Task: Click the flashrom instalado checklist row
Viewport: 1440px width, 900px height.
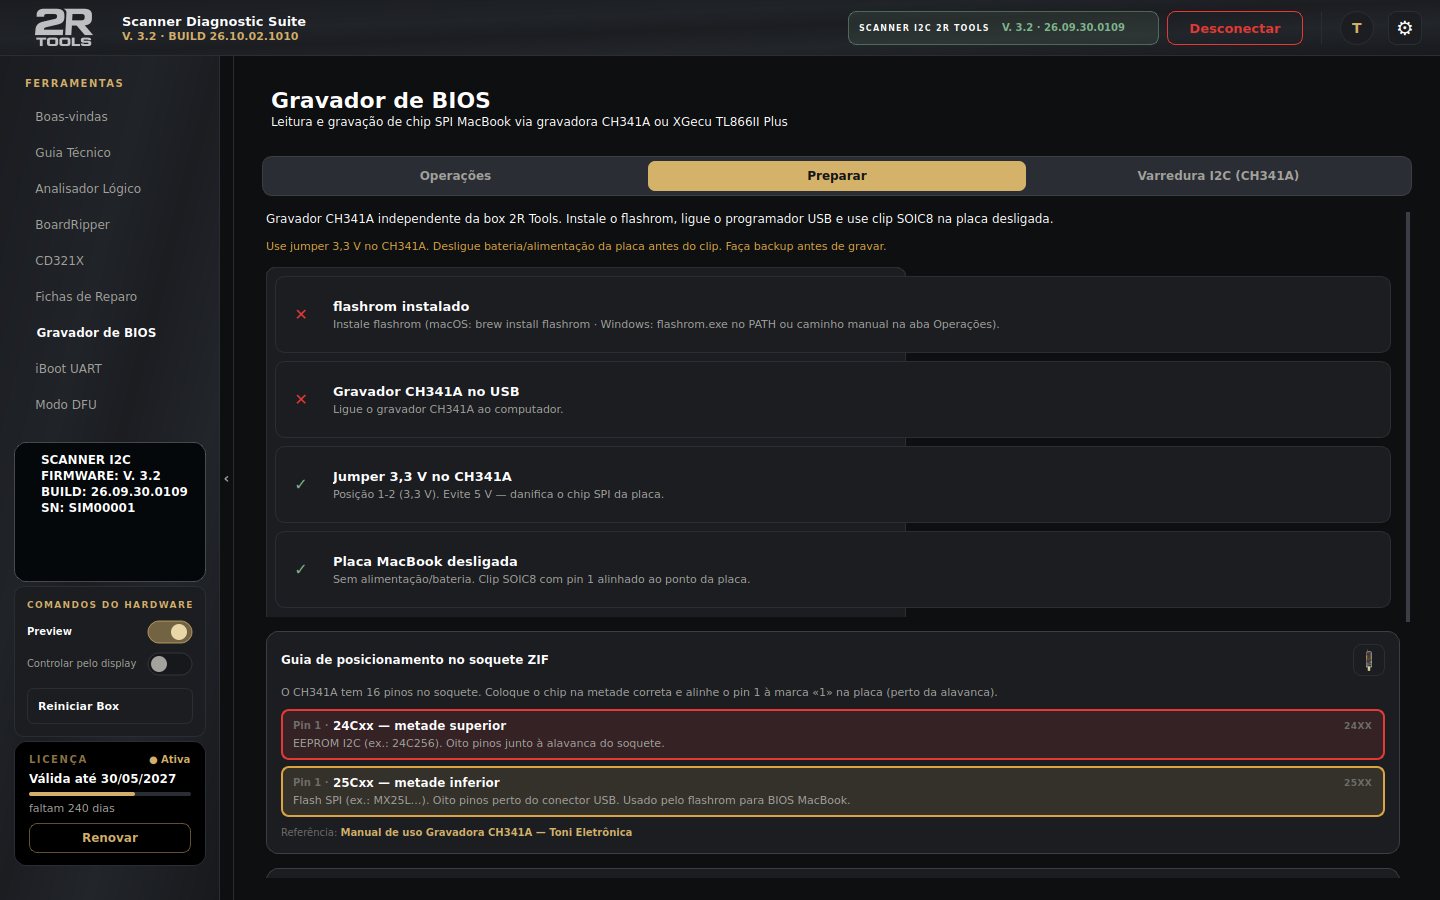Action: tap(833, 314)
